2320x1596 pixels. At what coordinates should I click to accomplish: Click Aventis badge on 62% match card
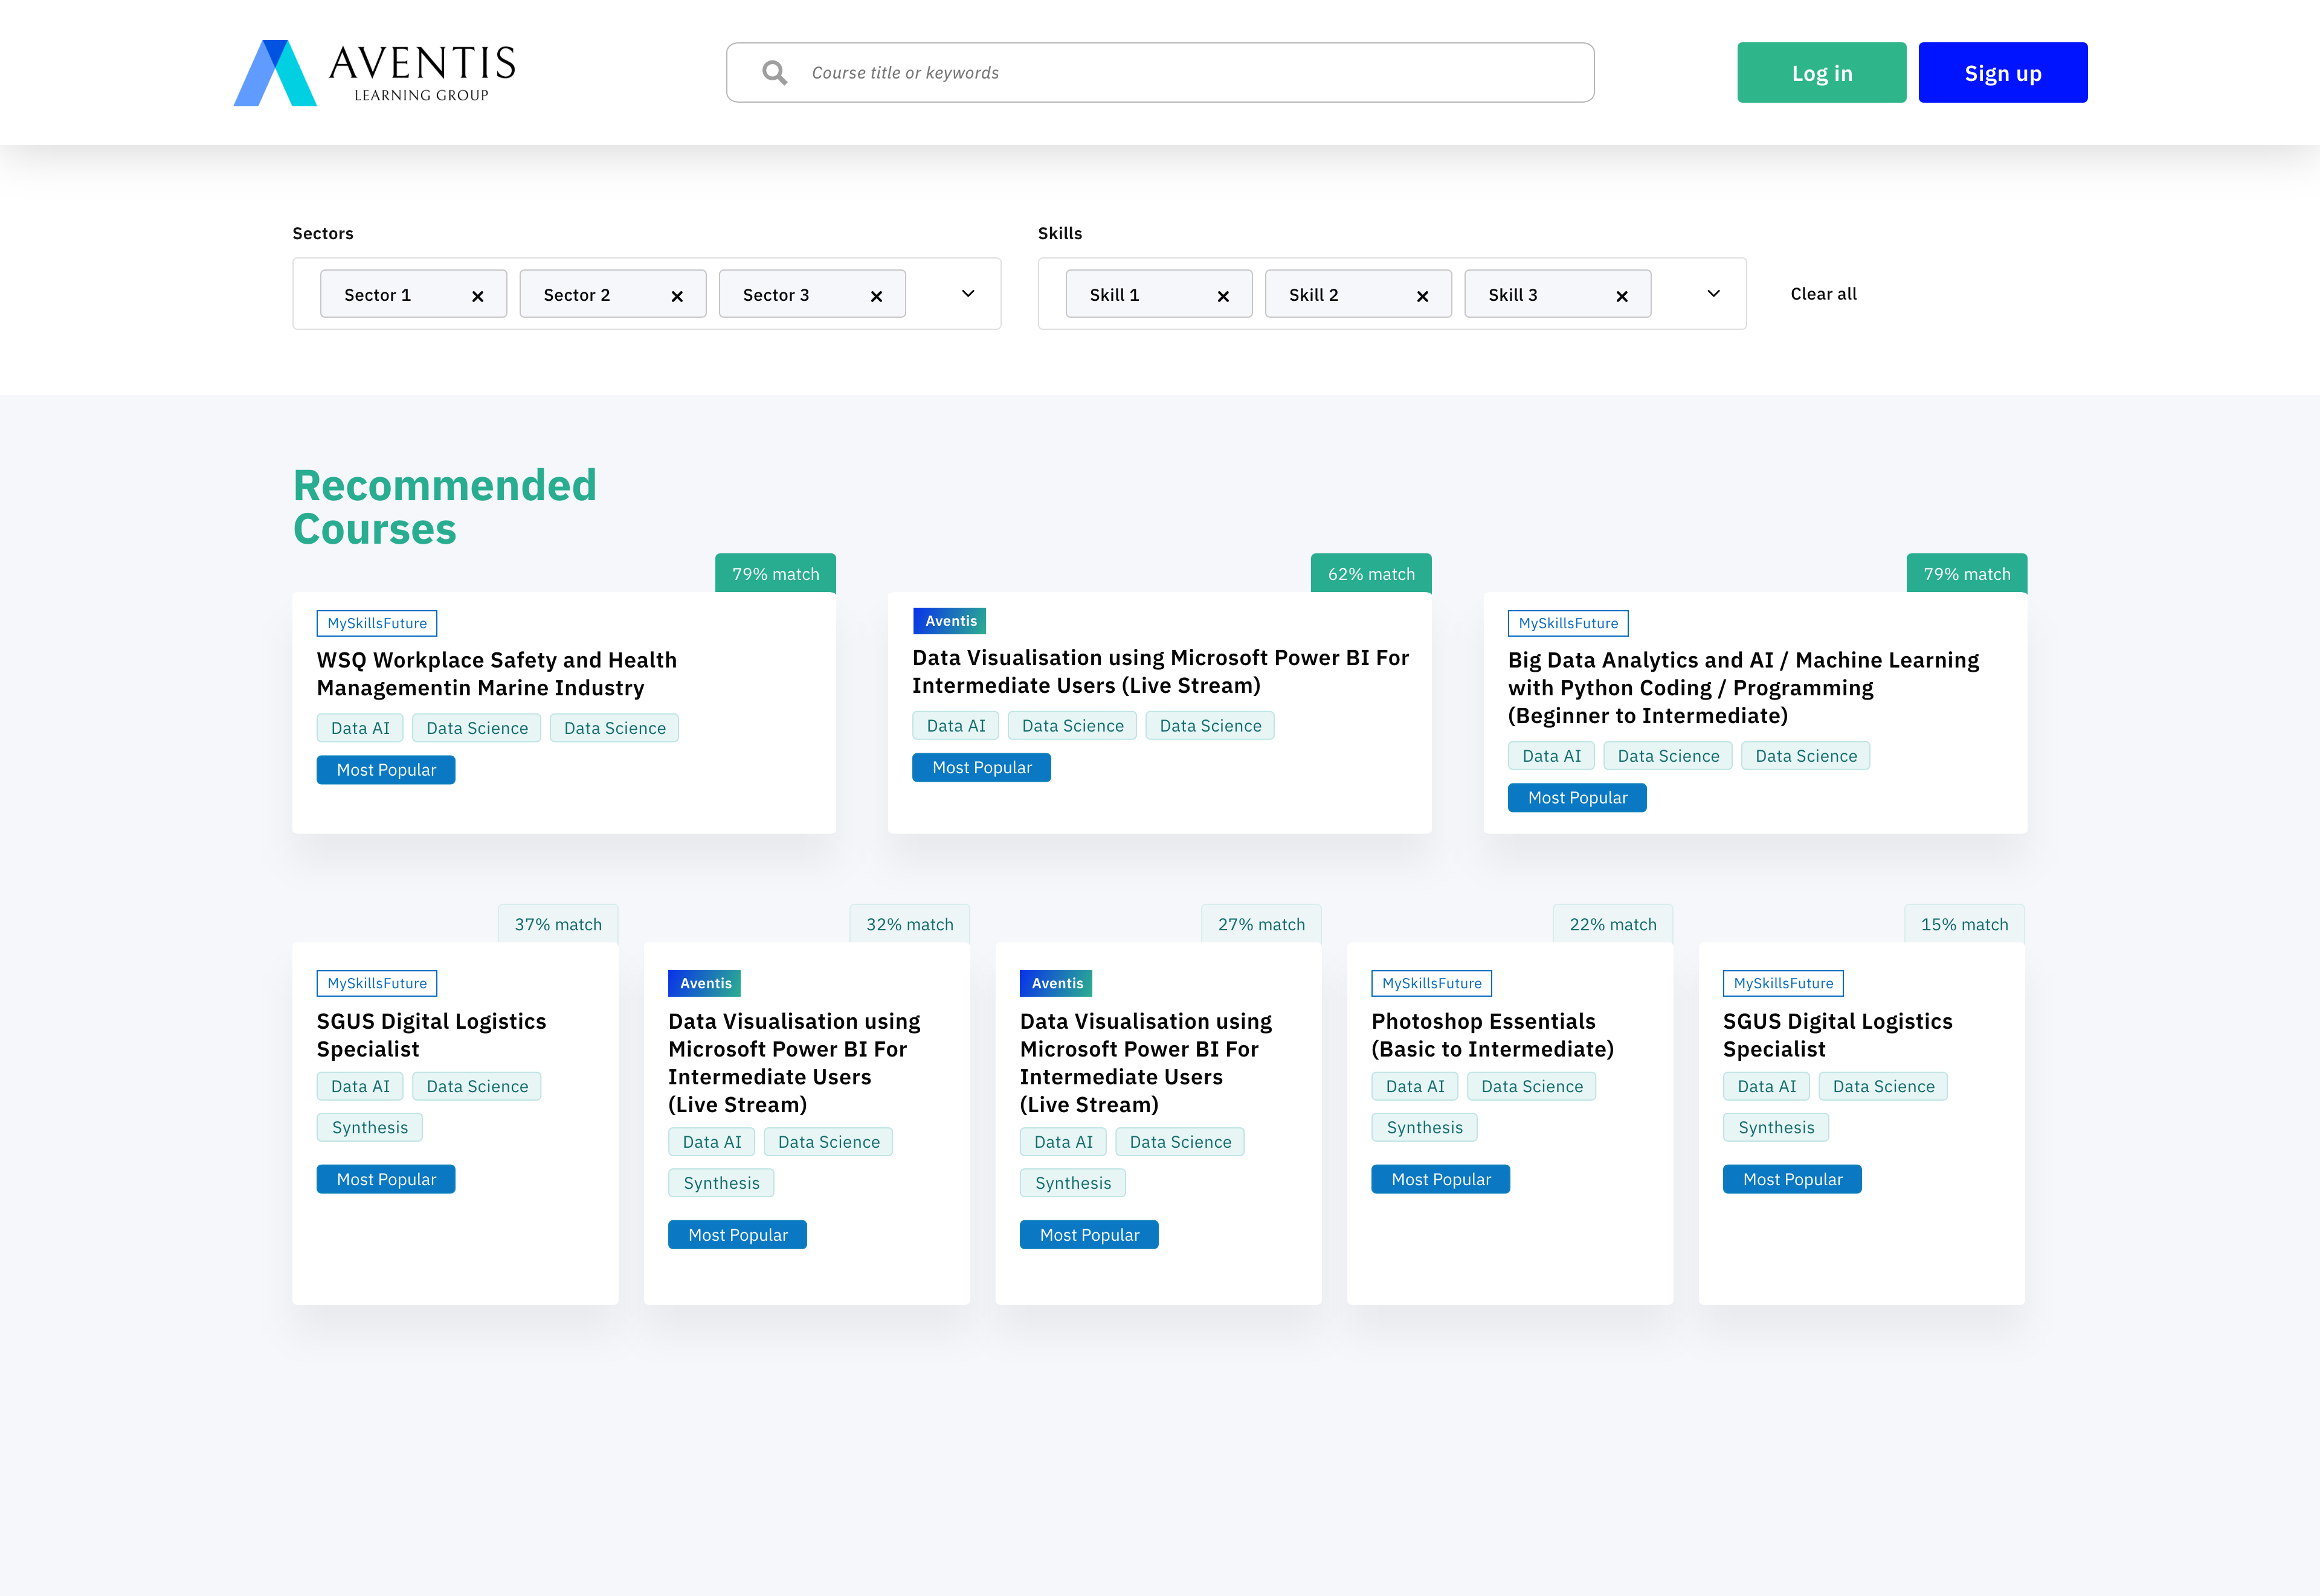(x=950, y=621)
